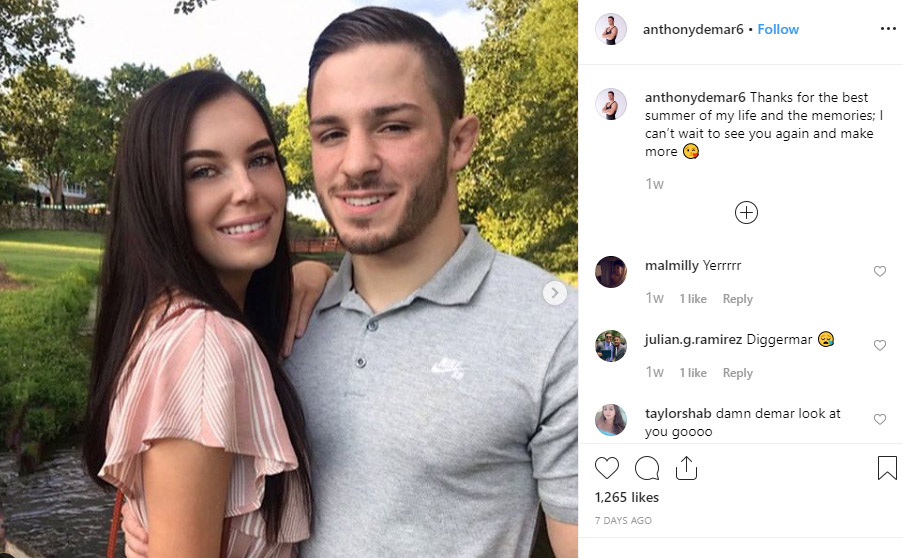This screenshot has height=558, width=903.
Task: Save post with the bookmark icon
Action: (x=887, y=468)
